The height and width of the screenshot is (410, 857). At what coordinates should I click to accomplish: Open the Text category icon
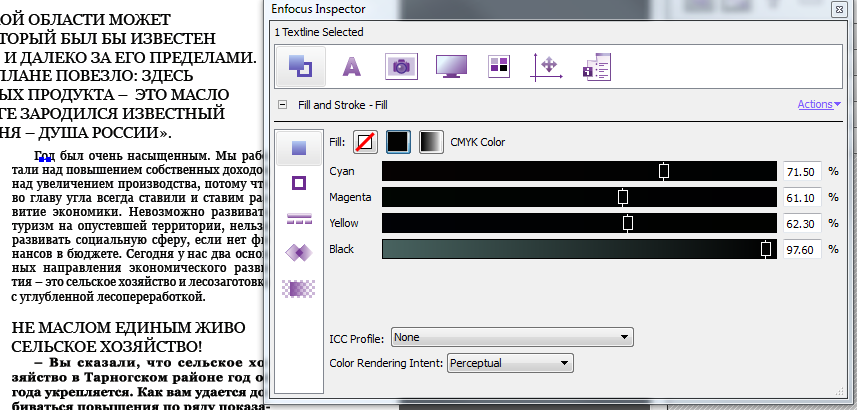(351, 67)
